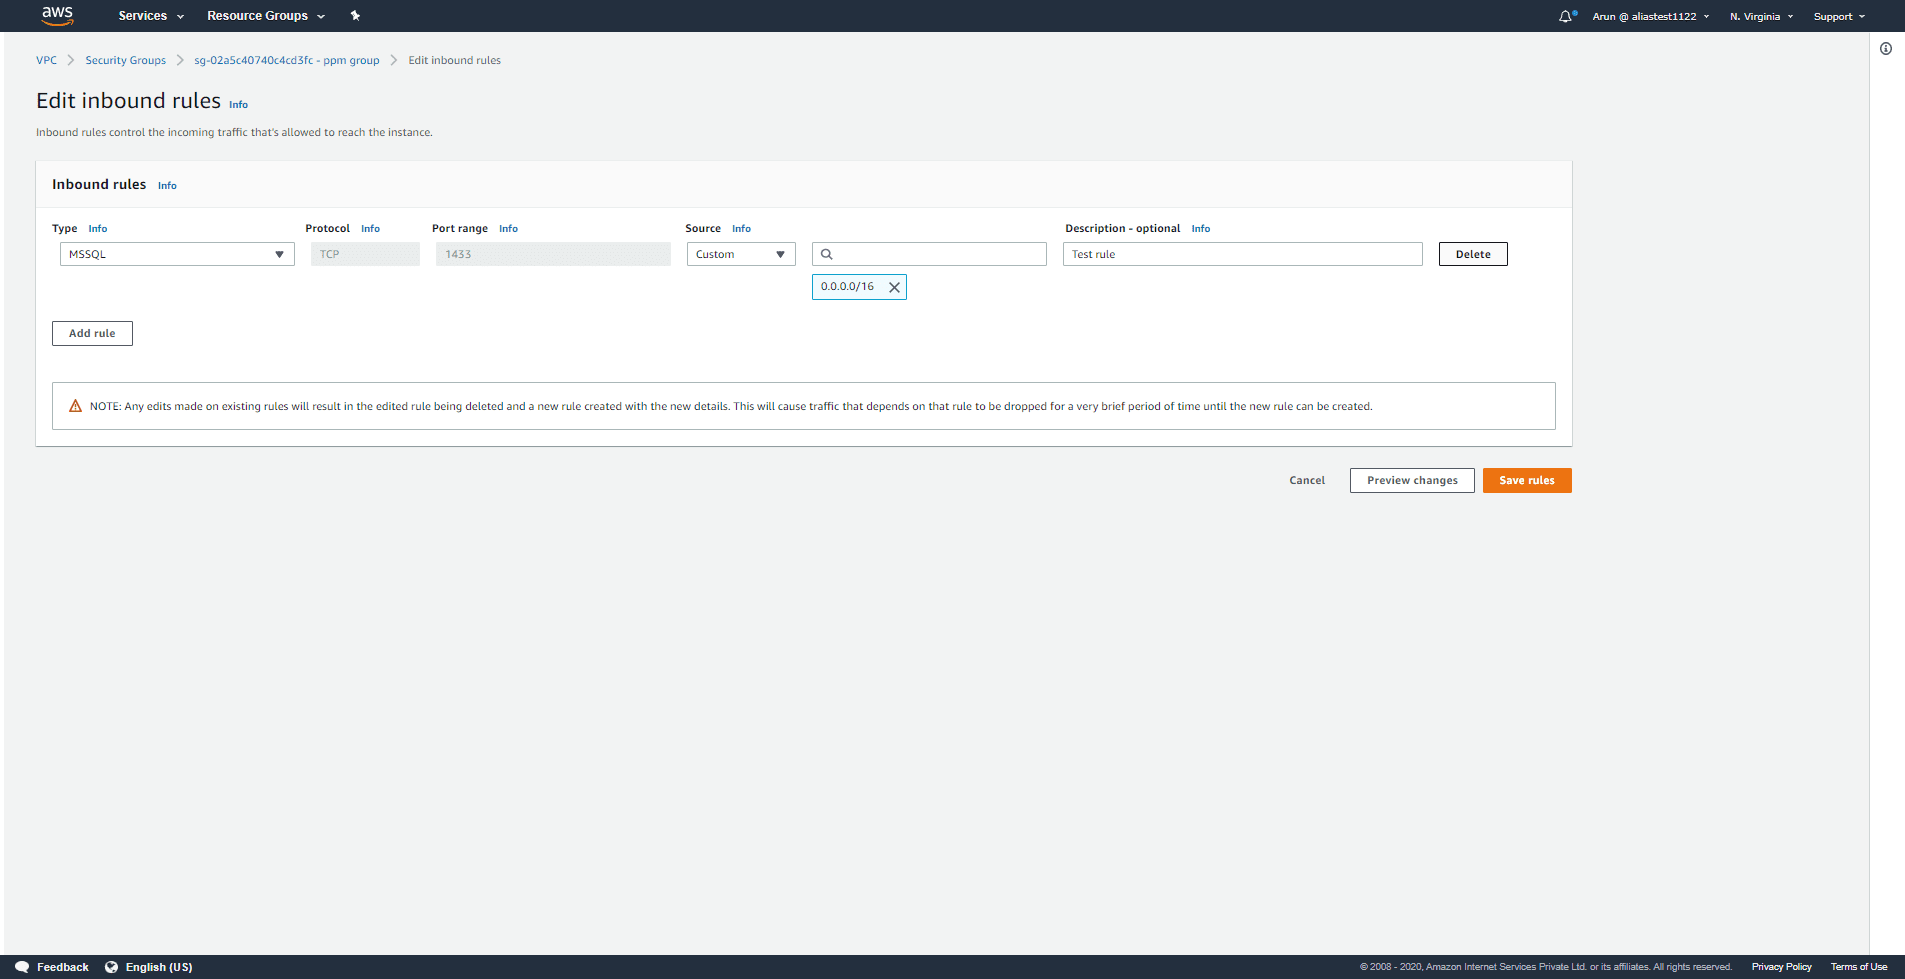Edit the Test rule description field
The width and height of the screenshot is (1905, 979).
pyautogui.click(x=1242, y=253)
